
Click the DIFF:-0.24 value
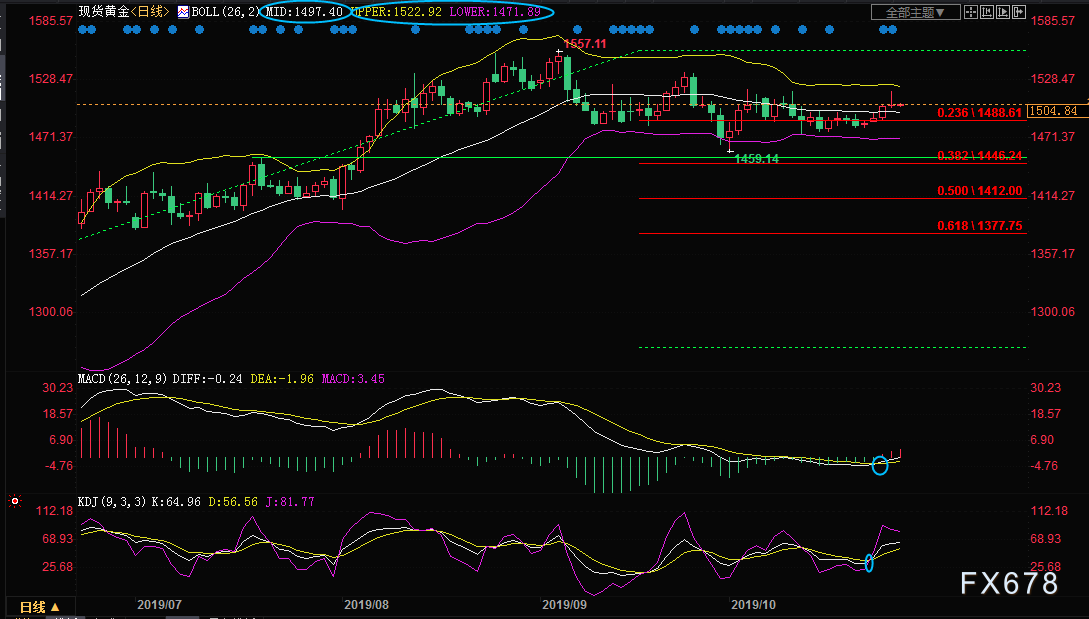point(208,379)
